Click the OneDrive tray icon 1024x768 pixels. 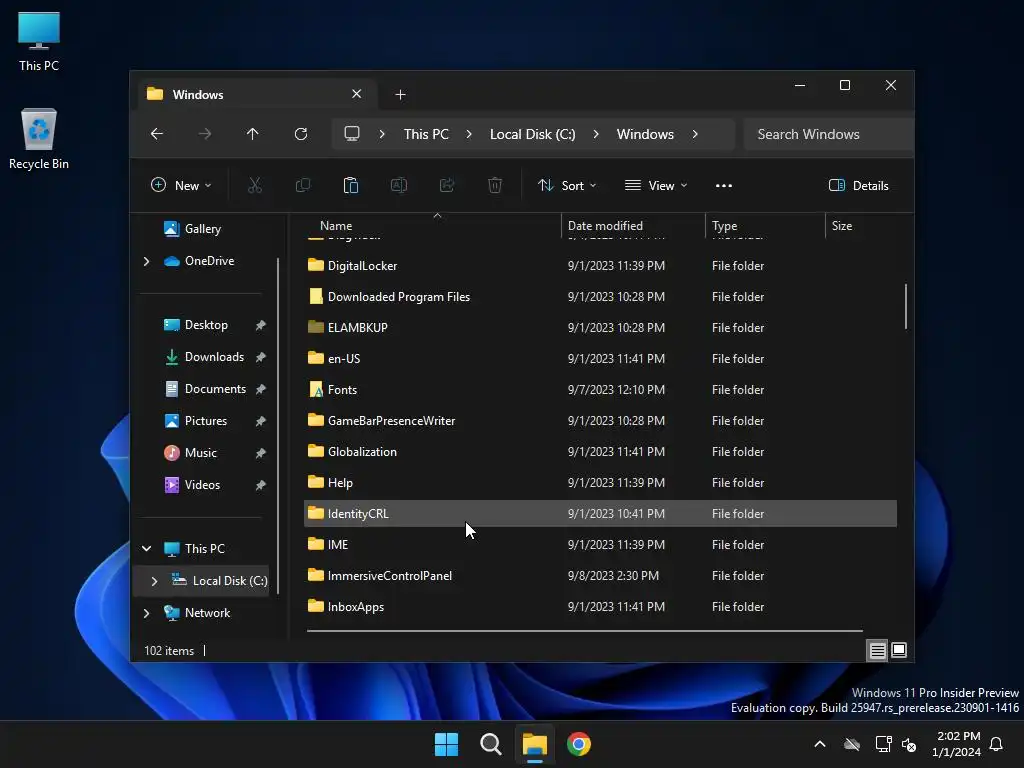click(852, 744)
